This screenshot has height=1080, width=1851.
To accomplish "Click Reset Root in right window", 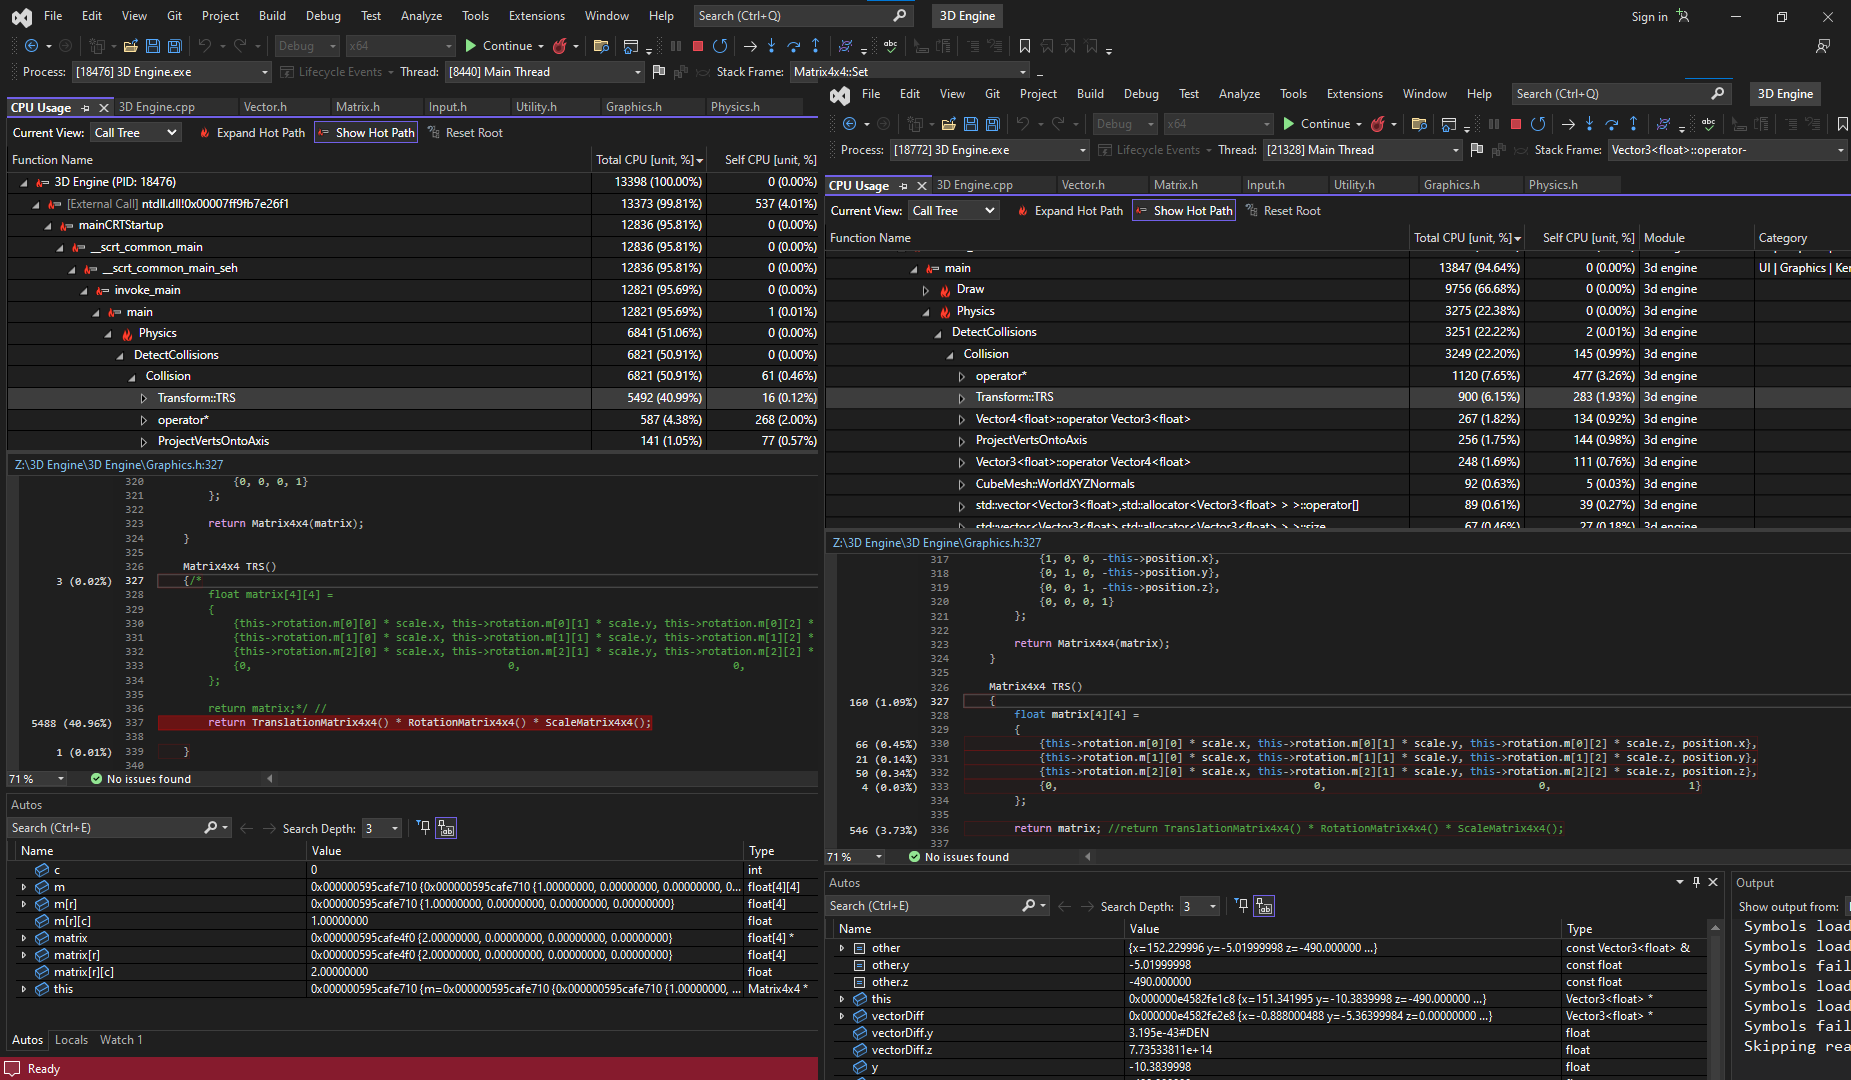I will (x=1283, y=211).
